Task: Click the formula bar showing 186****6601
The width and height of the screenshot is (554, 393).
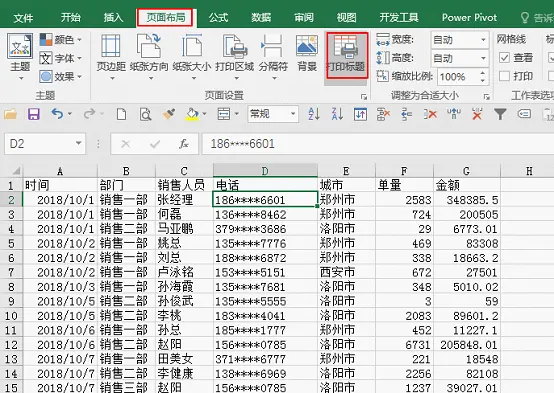Action: tap(378, 144)
